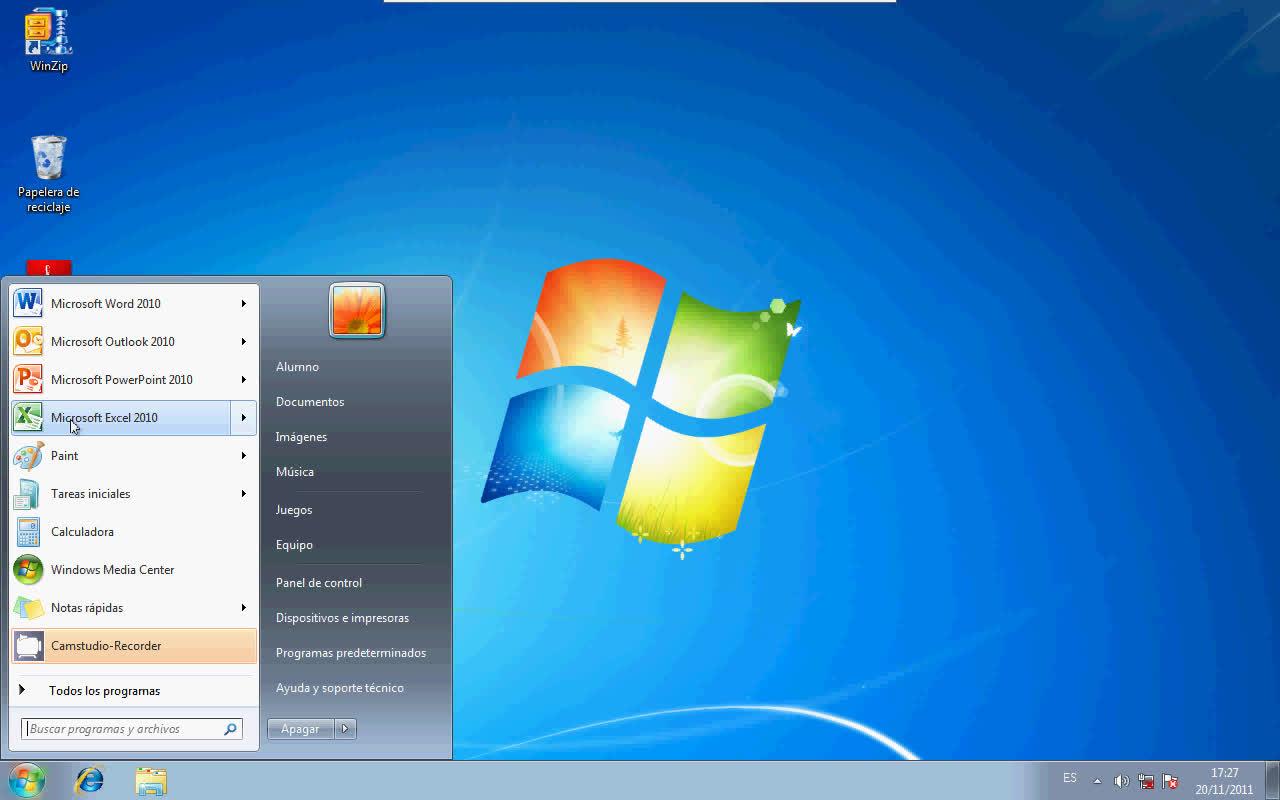Click the Tareas iniciales icon
Image resolution: width=1280 pixels, height=800 pixels.
tap(28, 493)
